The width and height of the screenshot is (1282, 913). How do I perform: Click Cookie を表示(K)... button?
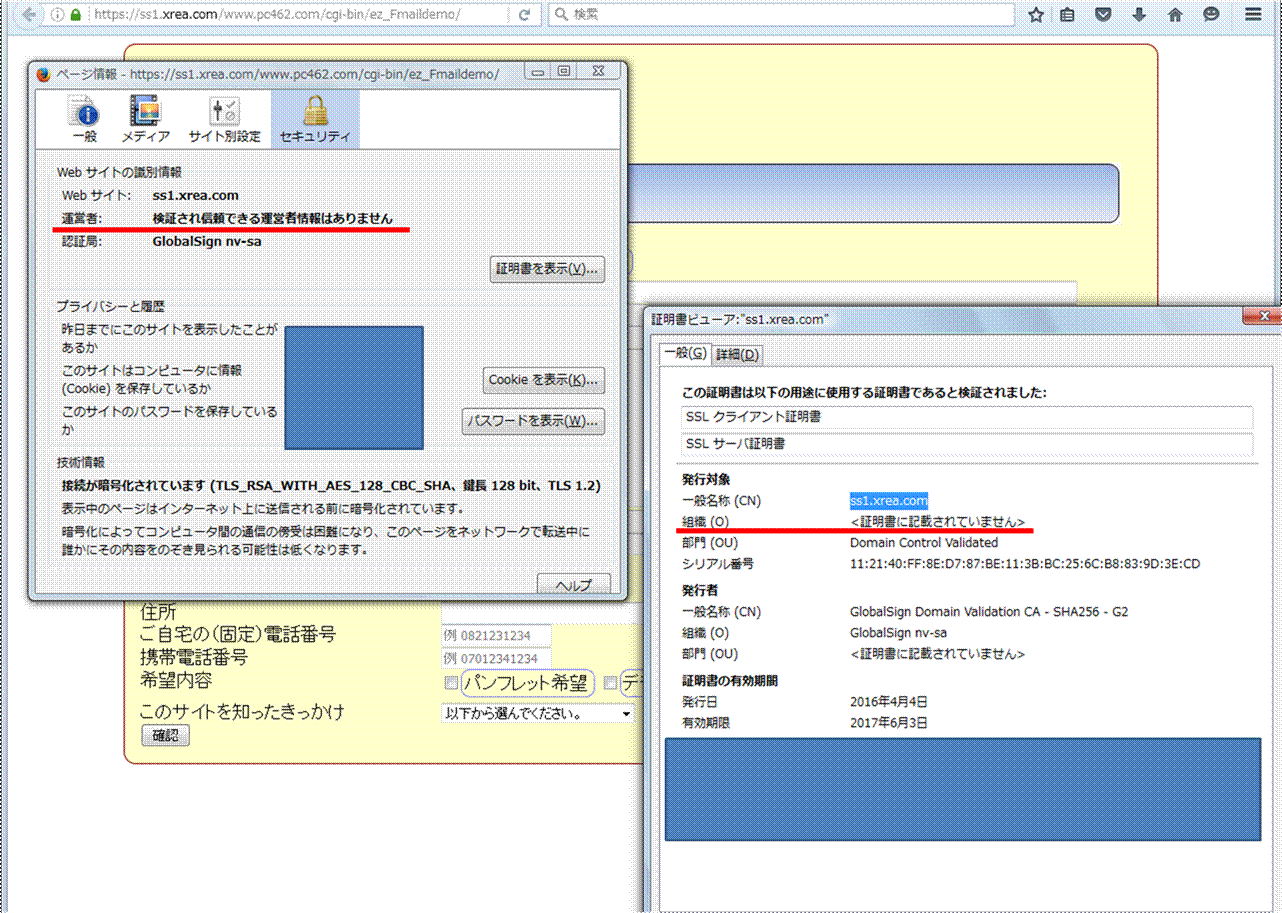pos(543,380)
